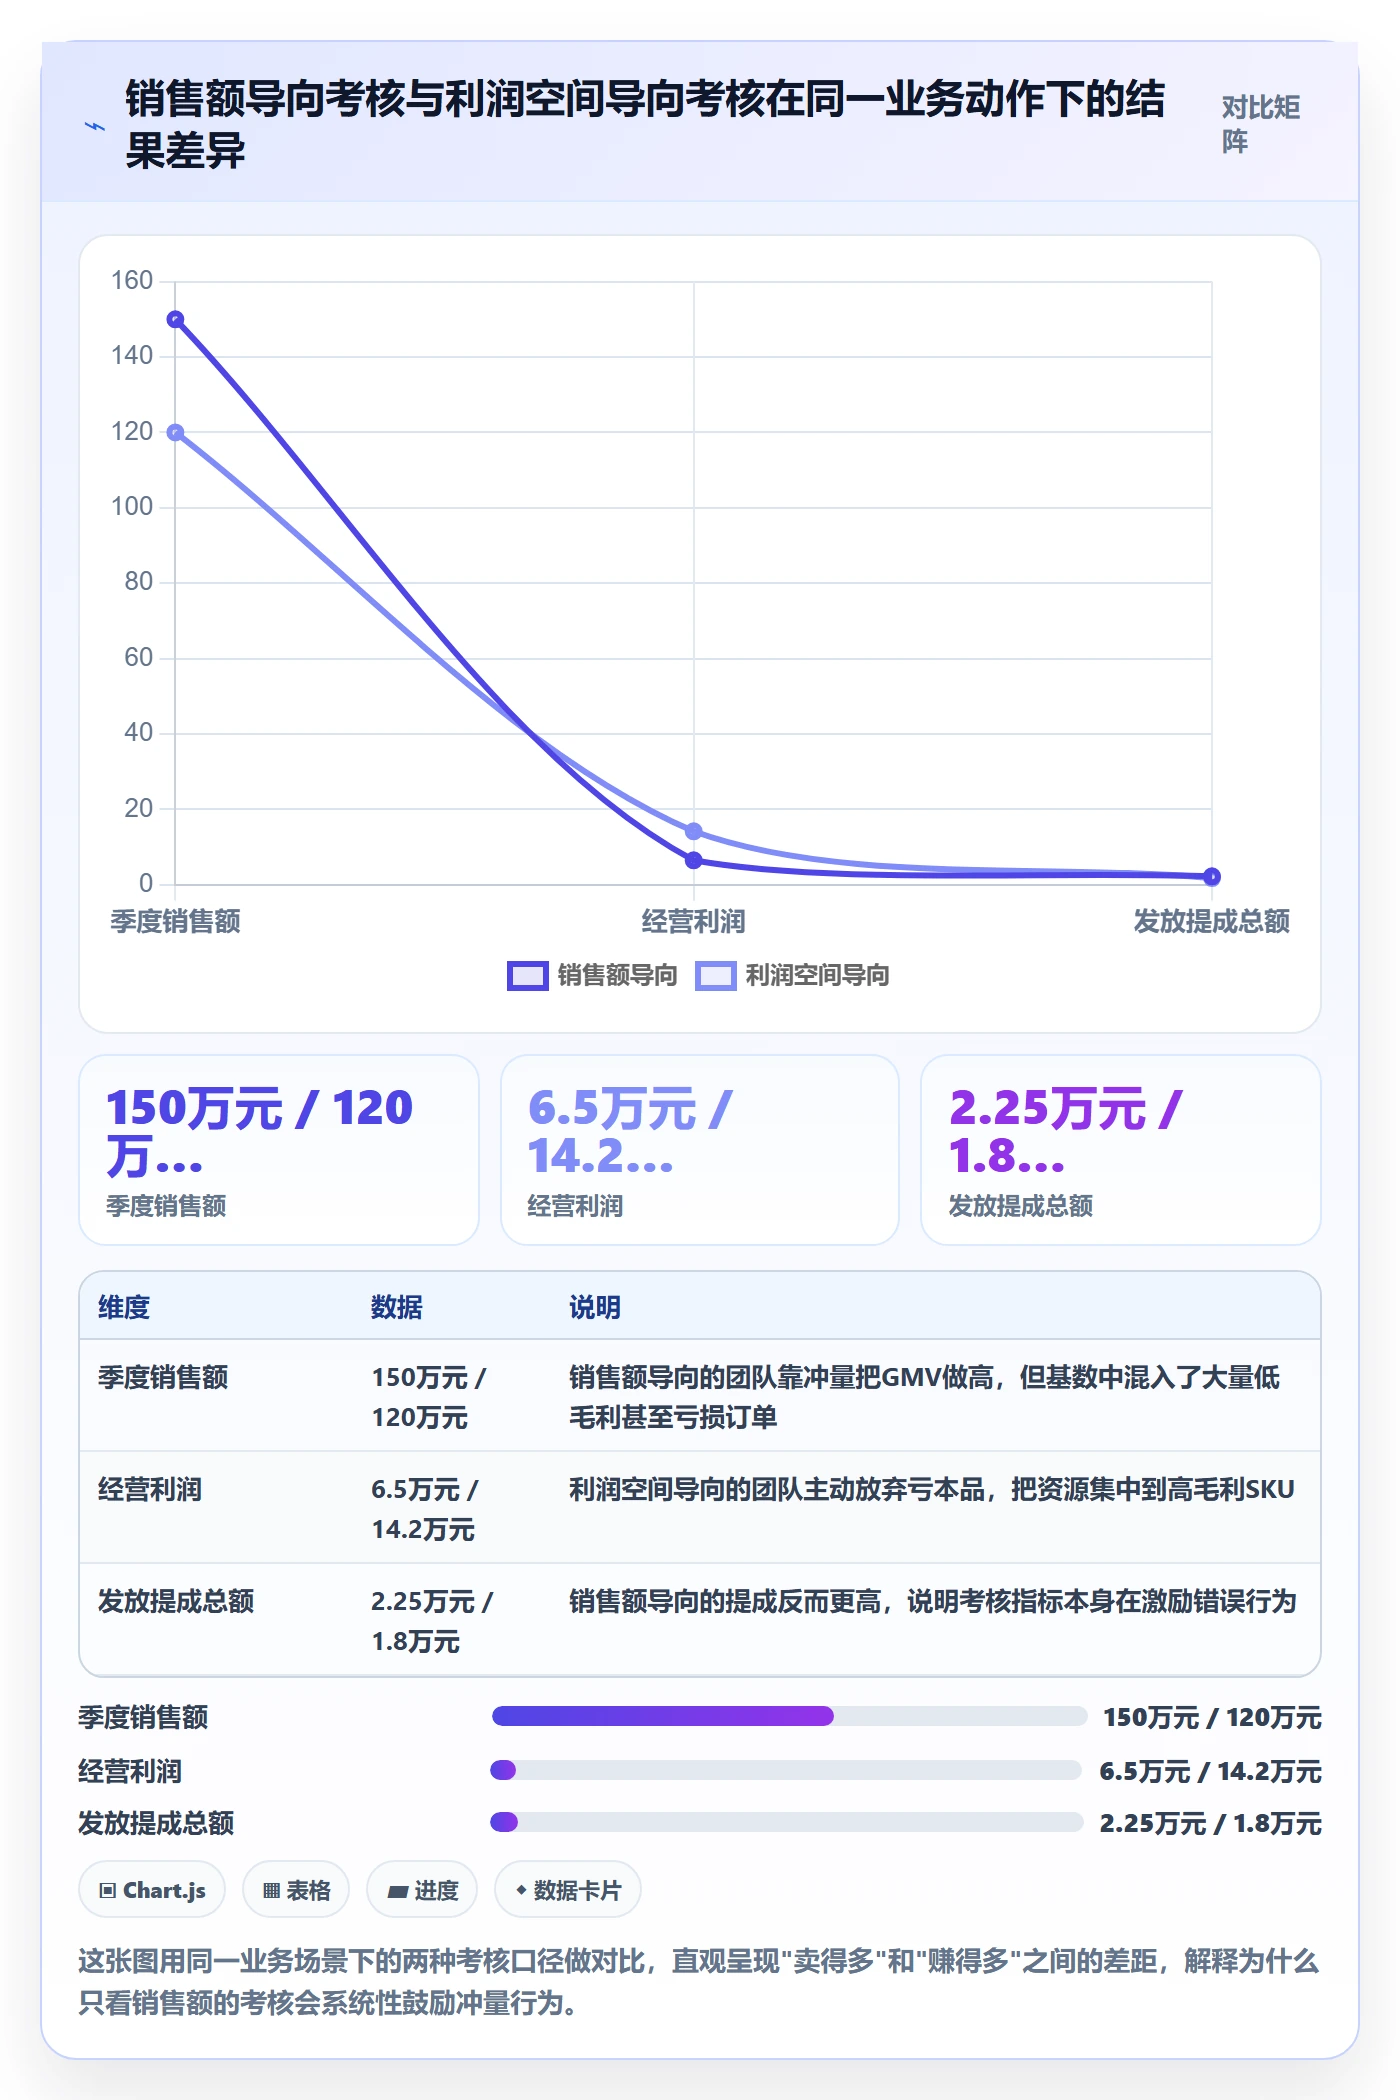Click the lightning icon beside the title
Viewport: 1400px width, 2100px height.
pos(94,126)
